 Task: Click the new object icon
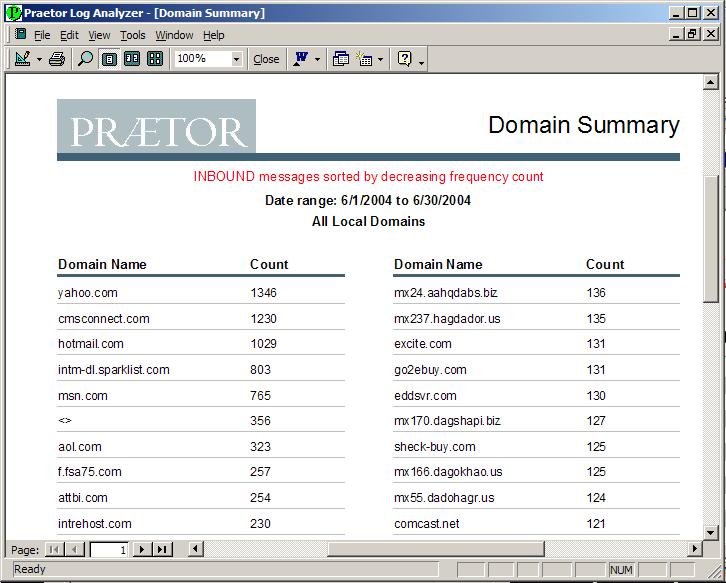364,59
